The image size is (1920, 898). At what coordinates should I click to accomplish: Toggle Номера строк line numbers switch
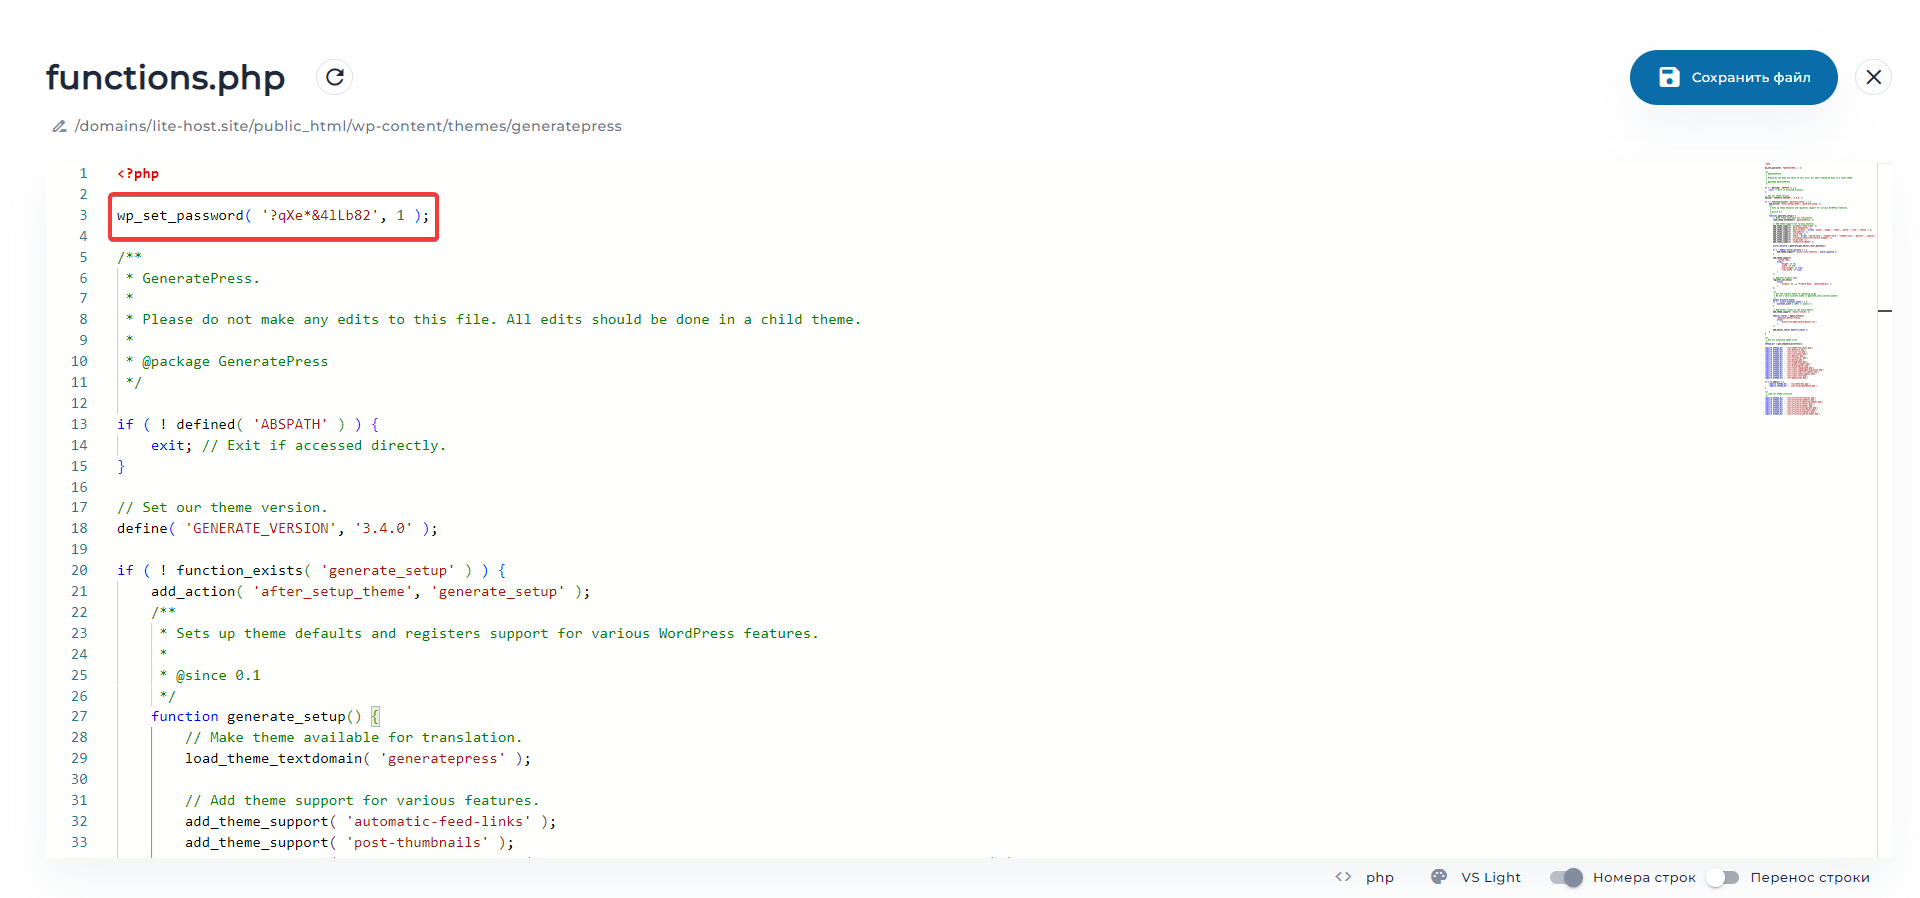click(x=1566, y=877)
